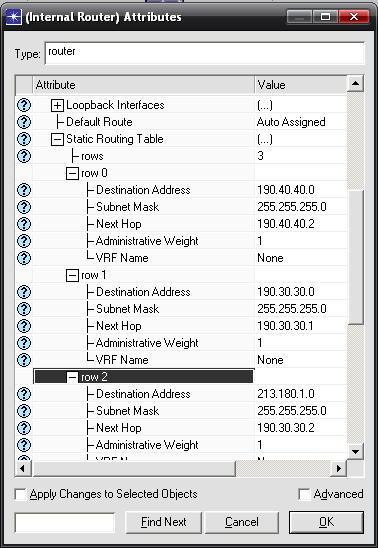Expand the Loopback Interfaces node

tap(57, 105)
